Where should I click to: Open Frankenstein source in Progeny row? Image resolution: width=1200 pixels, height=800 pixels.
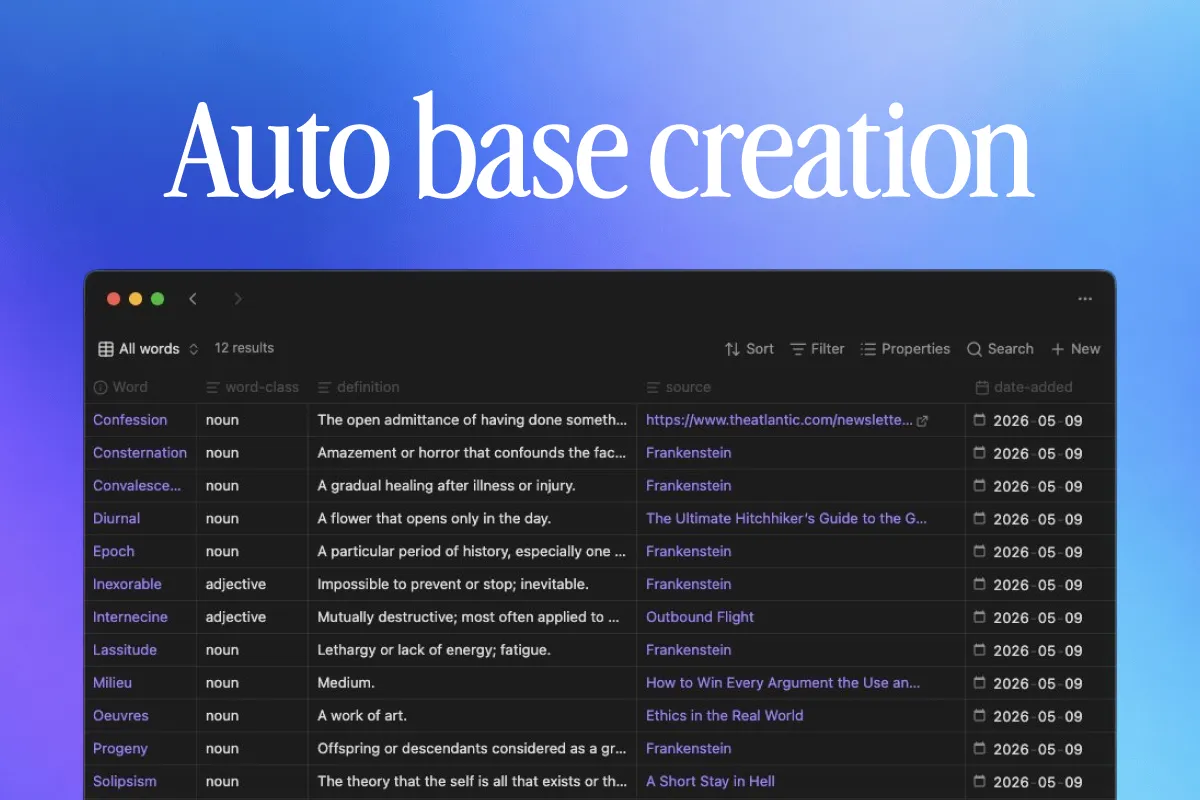pyautogui.click(x=688, y=748)
